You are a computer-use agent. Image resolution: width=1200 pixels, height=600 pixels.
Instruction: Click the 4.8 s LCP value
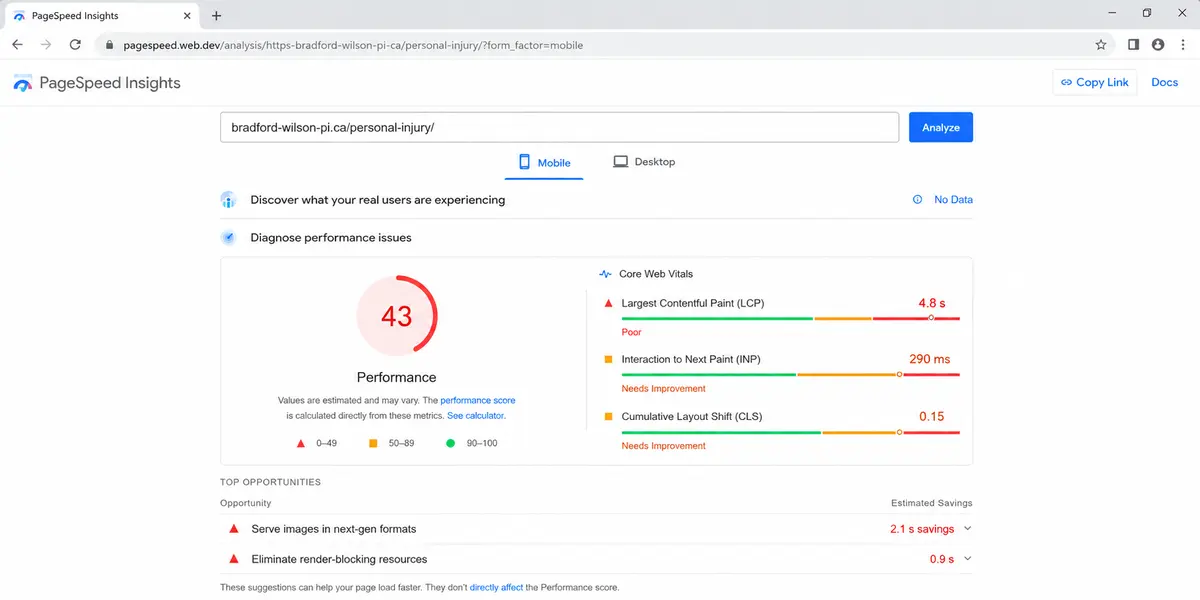click(x=932, y=303)
